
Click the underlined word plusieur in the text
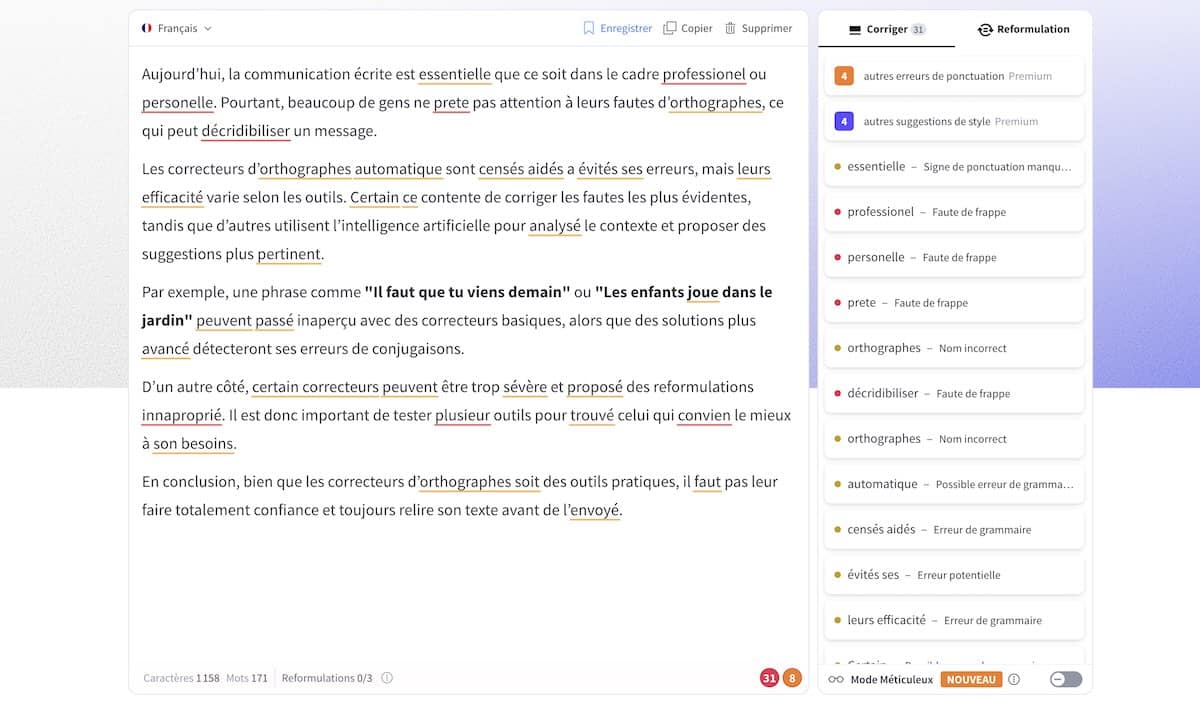pyautogui.click(x=463, y=415)
